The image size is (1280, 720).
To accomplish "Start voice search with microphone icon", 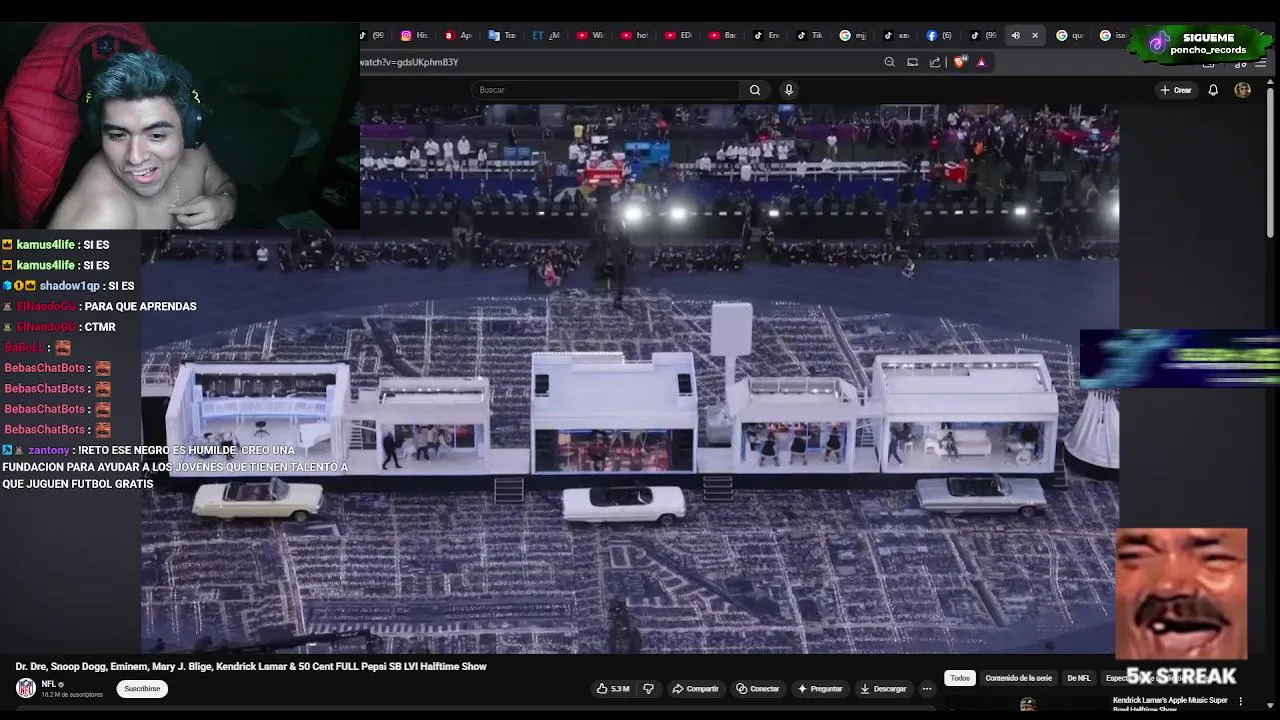I will 789,90.
